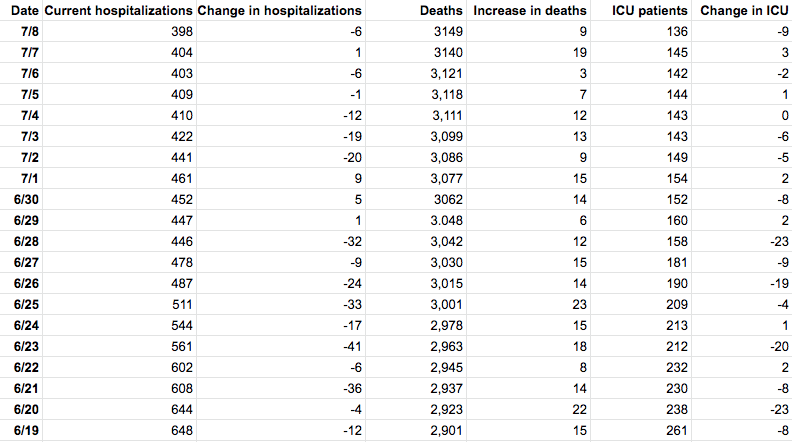
Task: Click the 6/19 date cell
Action: 28,431
